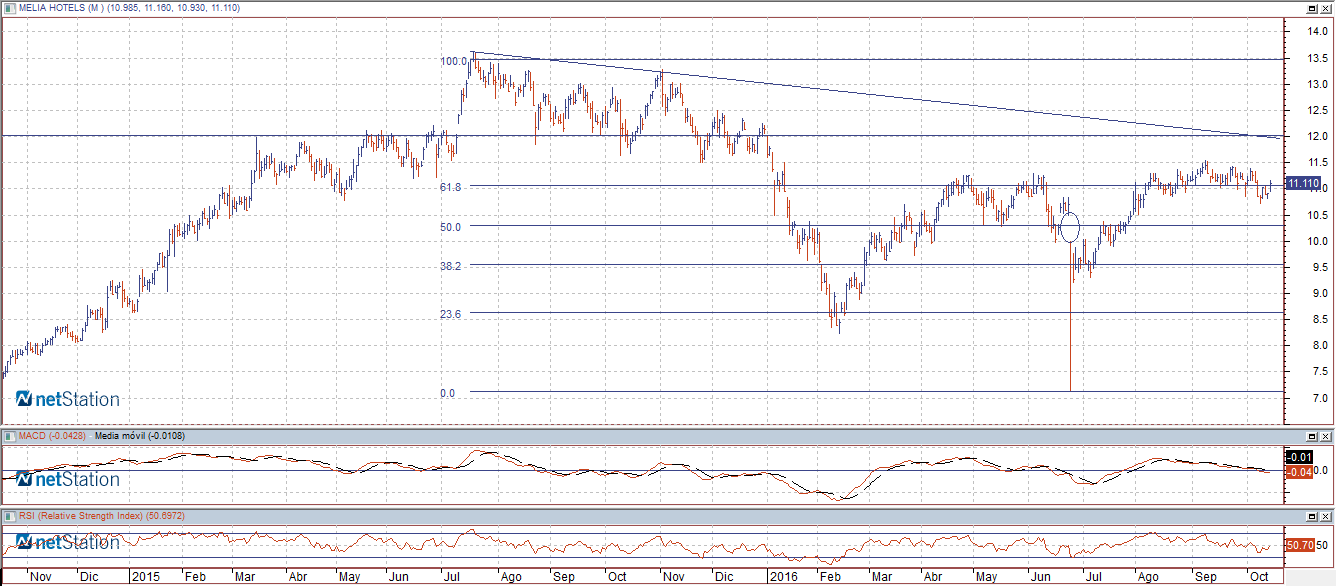Click the Ago label after 2016 on axis

point(1148,577)
